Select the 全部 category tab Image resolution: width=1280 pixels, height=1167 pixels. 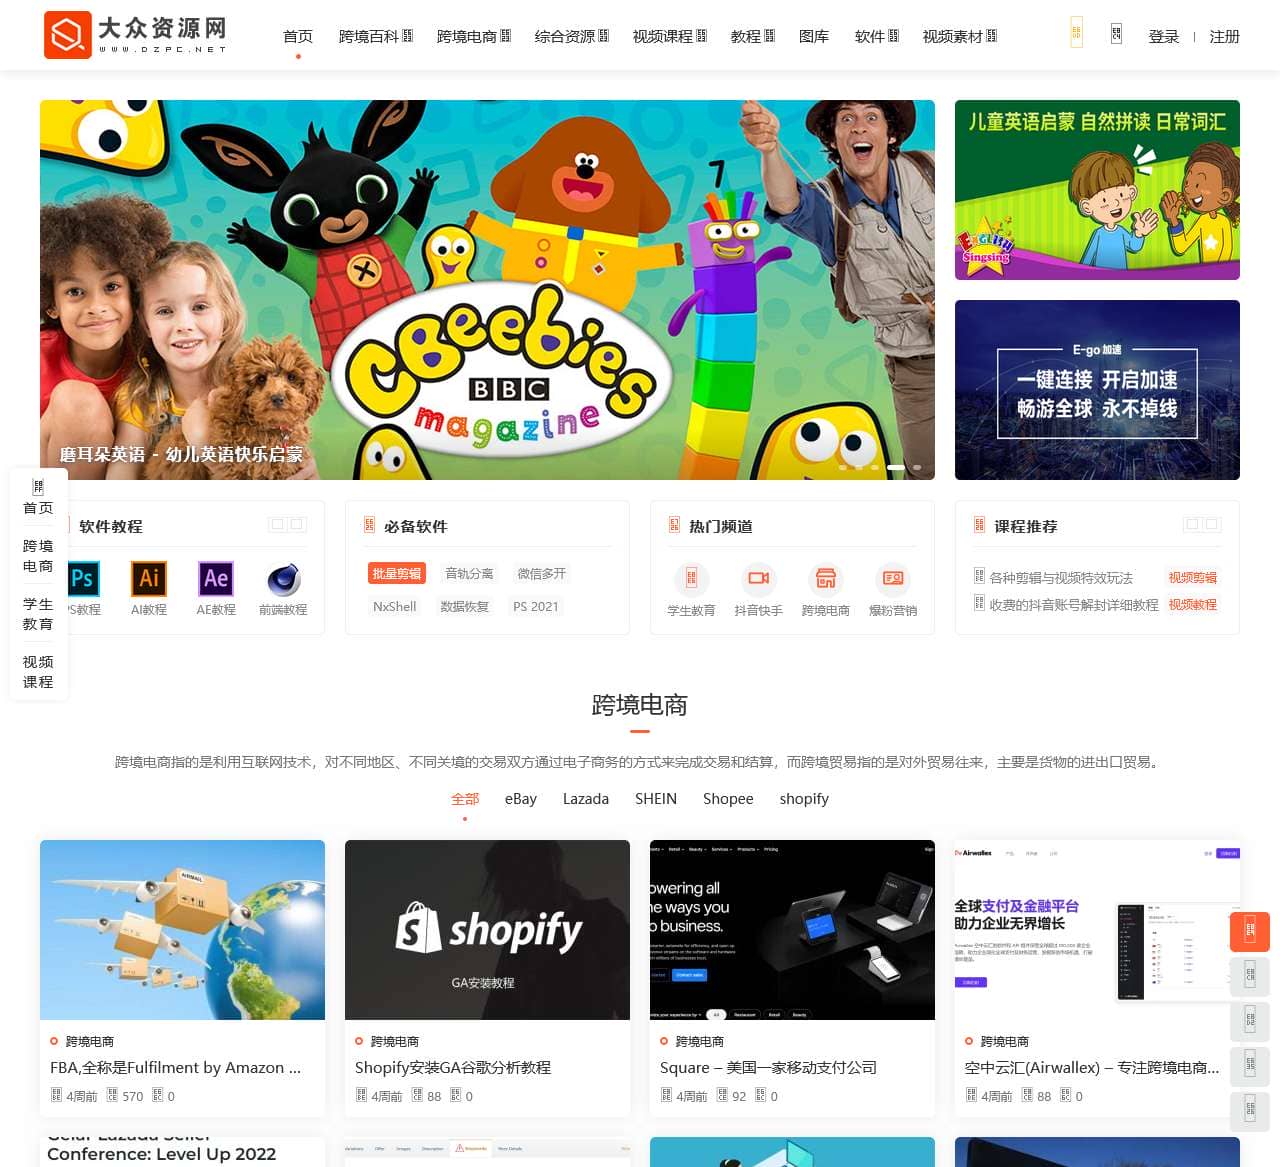[x=465, y=798]
